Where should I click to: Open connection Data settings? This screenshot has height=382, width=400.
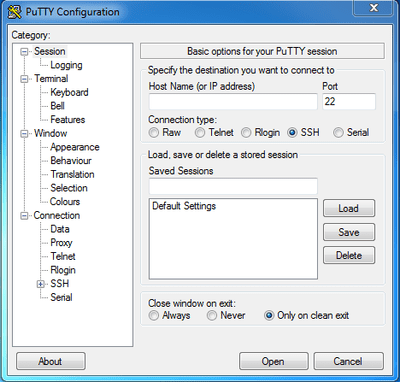click(x=60, y=229)
